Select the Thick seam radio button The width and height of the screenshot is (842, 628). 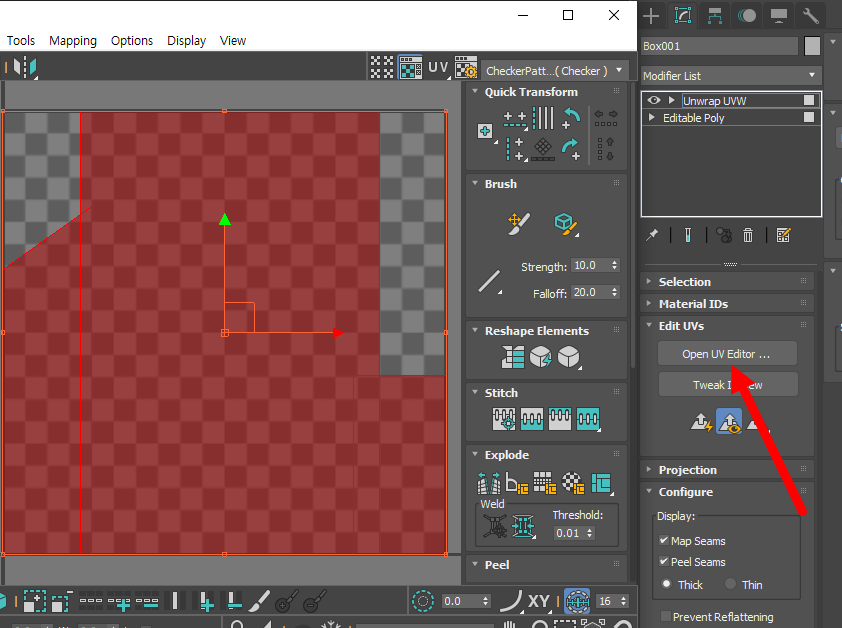666,583
